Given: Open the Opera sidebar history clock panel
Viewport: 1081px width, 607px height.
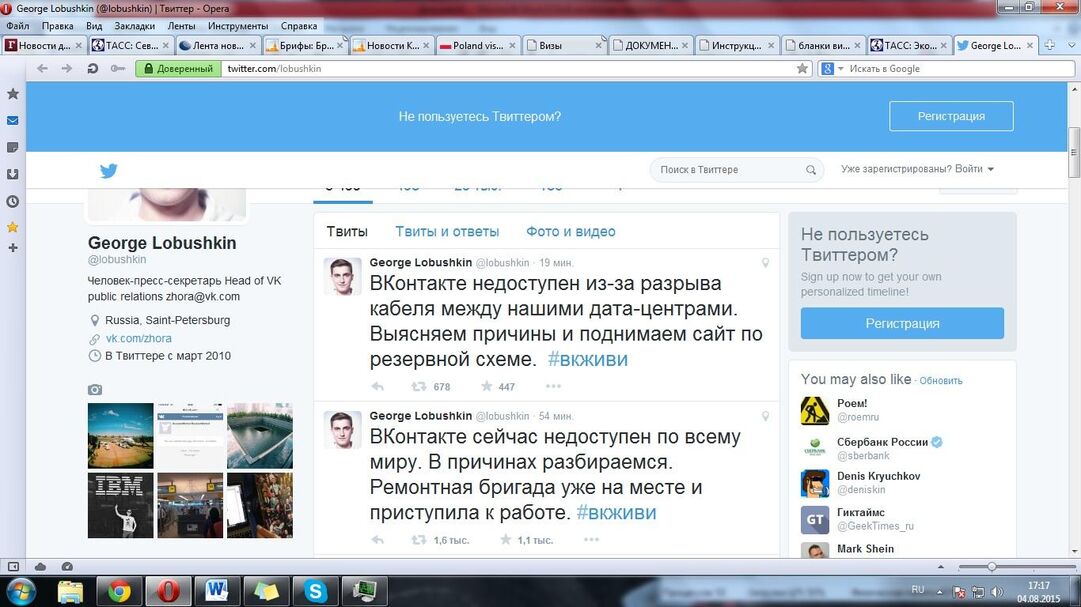Looking at the screenshot, I should [13, 201].
